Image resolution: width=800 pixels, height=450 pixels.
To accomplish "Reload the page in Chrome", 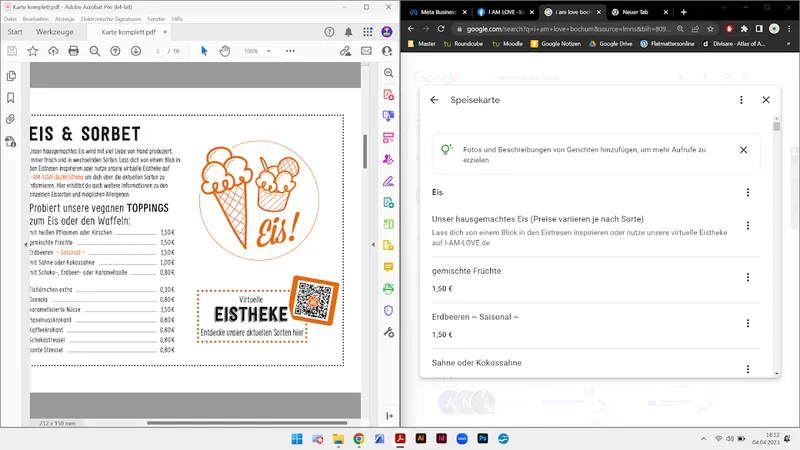I will point(441,29).
